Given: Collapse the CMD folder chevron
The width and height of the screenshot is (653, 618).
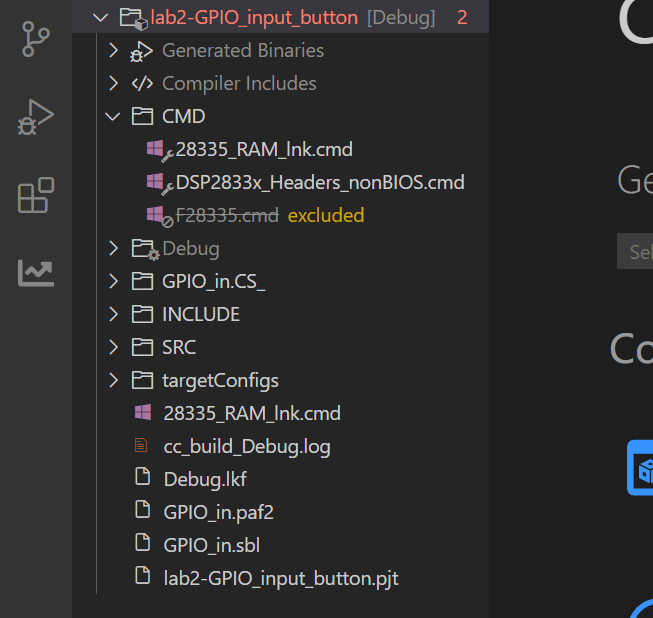Looking at the screenshot, I should [x=113, y=116].
